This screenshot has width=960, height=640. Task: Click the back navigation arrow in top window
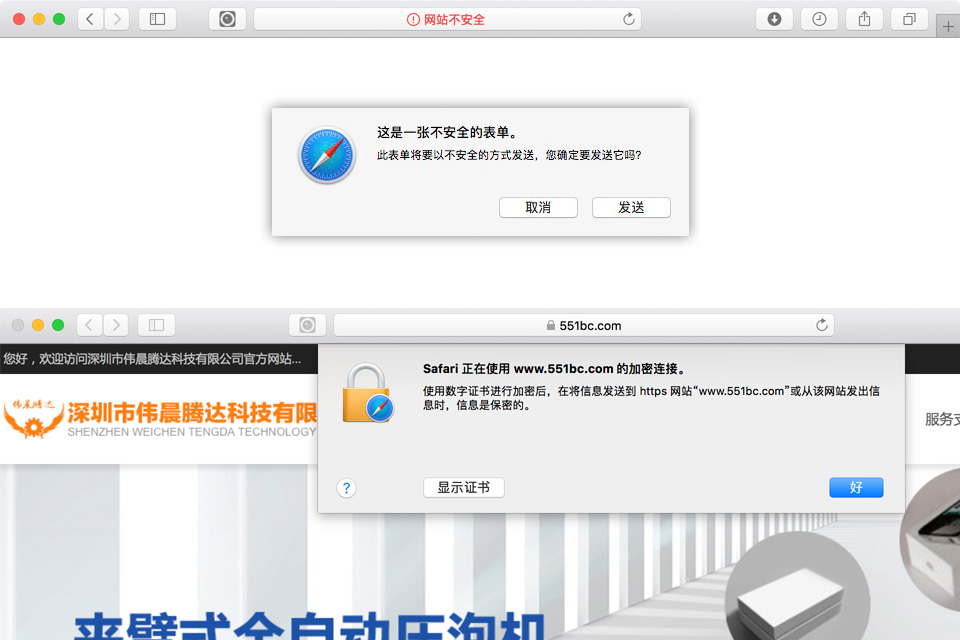pyautogui.click(x=88, y=18)
